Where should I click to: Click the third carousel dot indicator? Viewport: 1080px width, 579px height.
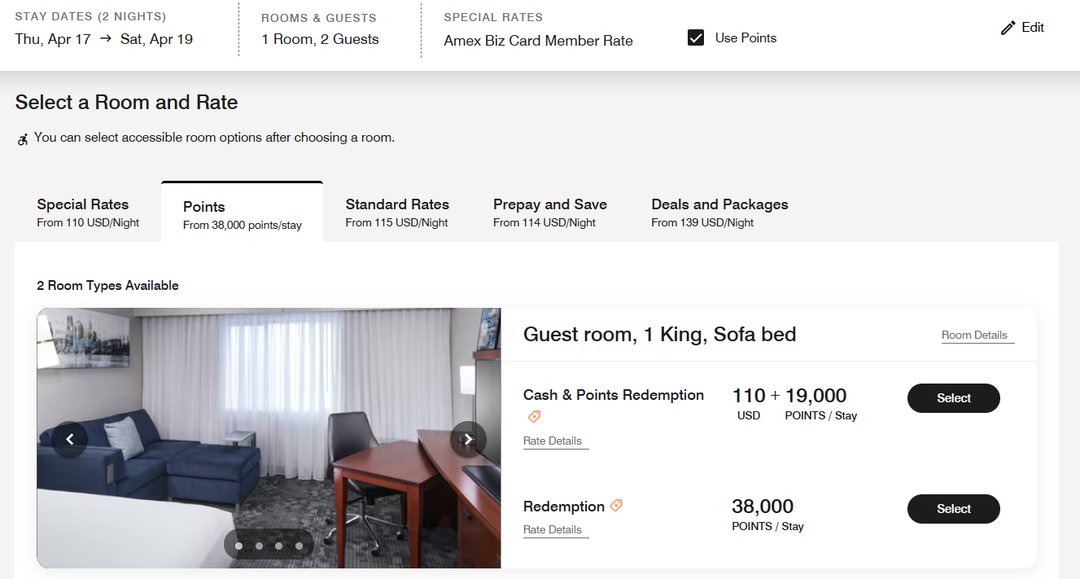[279, 544]
